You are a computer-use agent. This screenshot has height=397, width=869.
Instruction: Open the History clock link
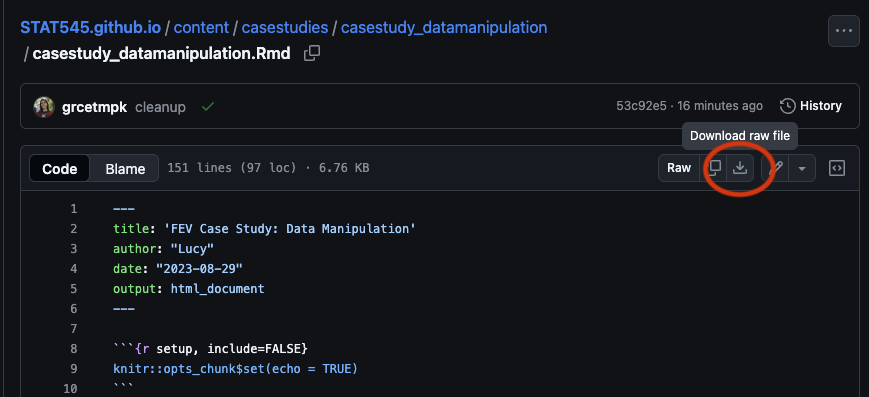coord(811,106)
